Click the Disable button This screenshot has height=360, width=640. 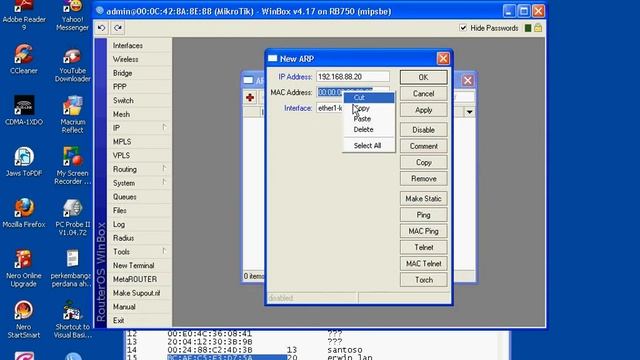423,130
